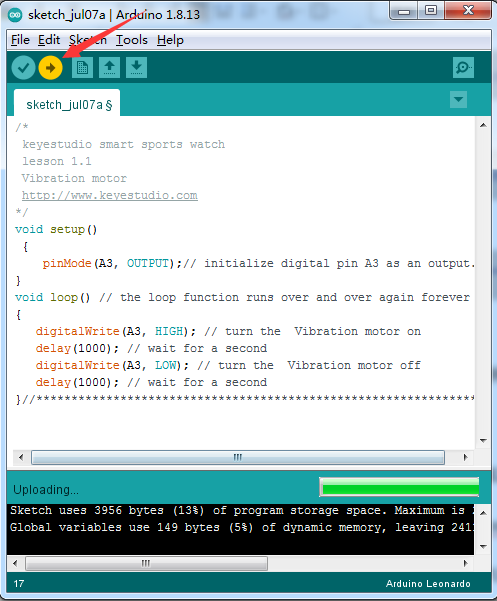The image size is (497, 601).
Task: Click 'Sketch uses 3956 bytes' console line
Action: [241, 511]
